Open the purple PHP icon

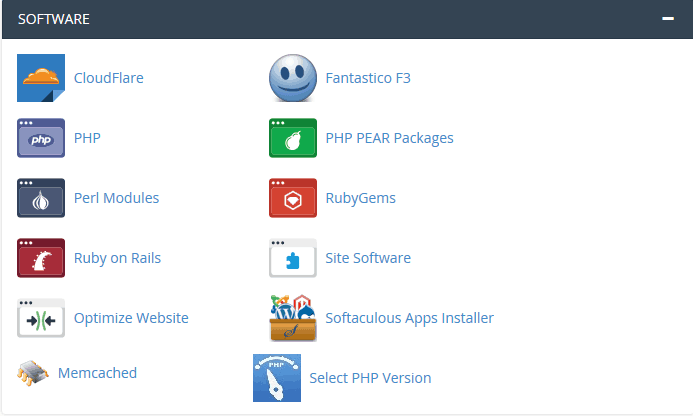[41, 138]
